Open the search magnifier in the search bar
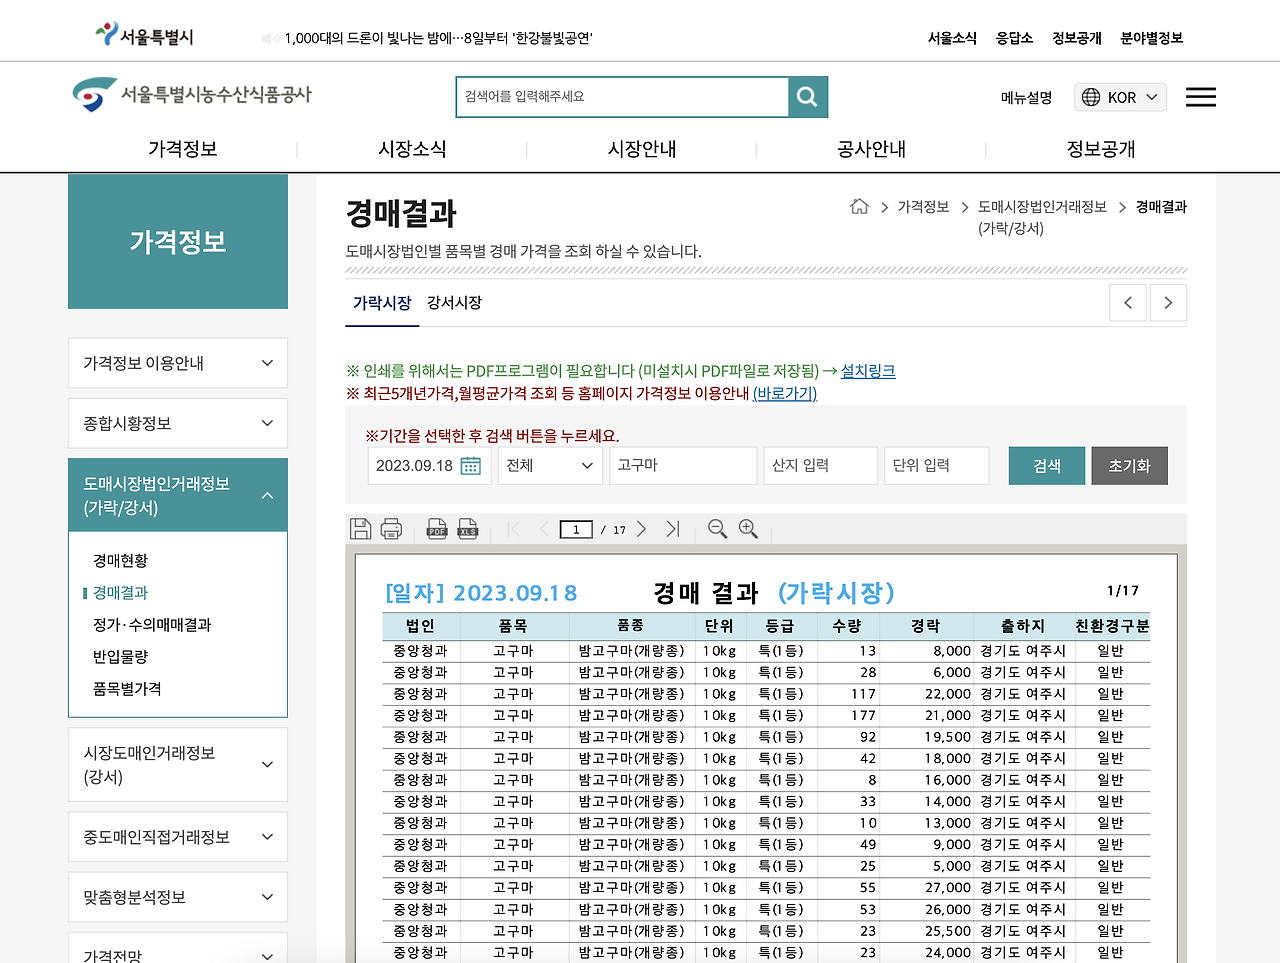The height and width of the screenshot is (963, 1280). click(806, 96)
